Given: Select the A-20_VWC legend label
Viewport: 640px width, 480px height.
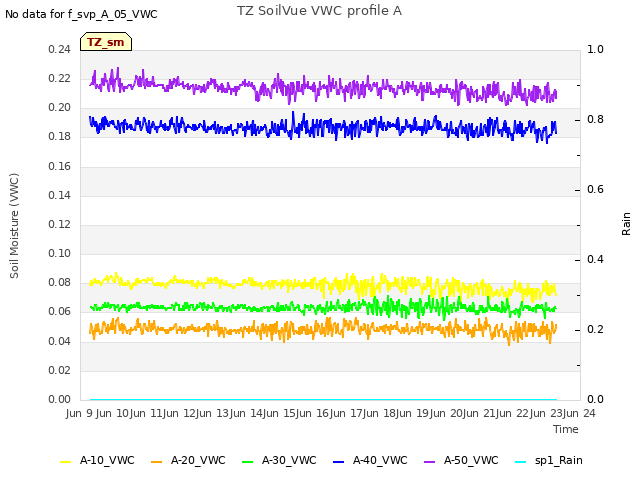Looking at the screenshot, I should point(198,461).
